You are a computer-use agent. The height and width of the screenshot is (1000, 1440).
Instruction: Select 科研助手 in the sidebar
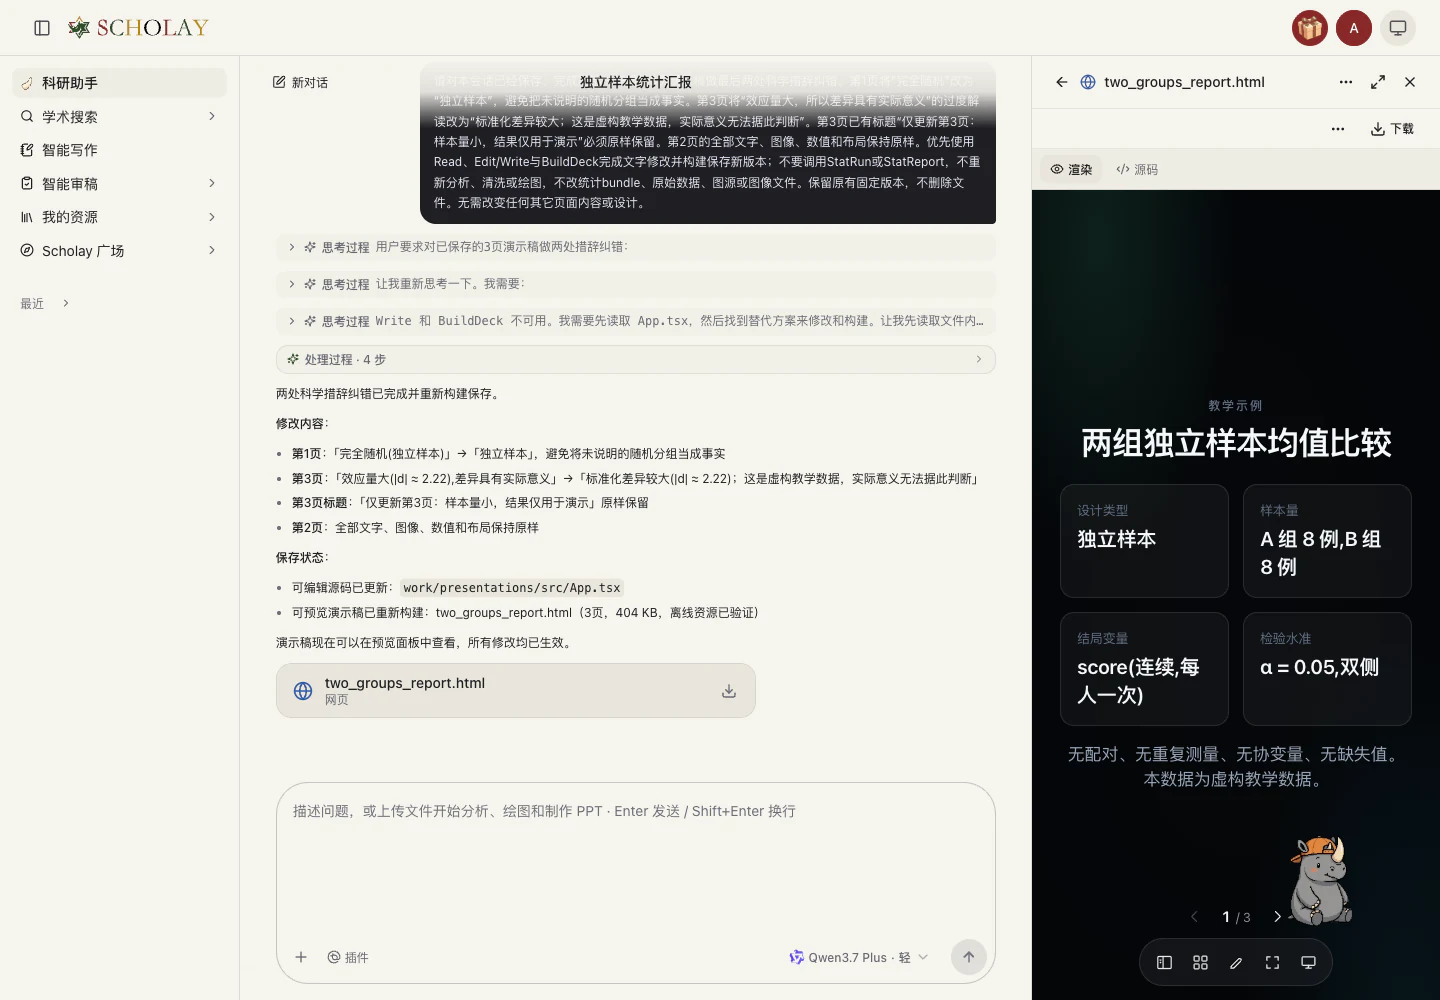pyautogui.click(x=120, y=83)
